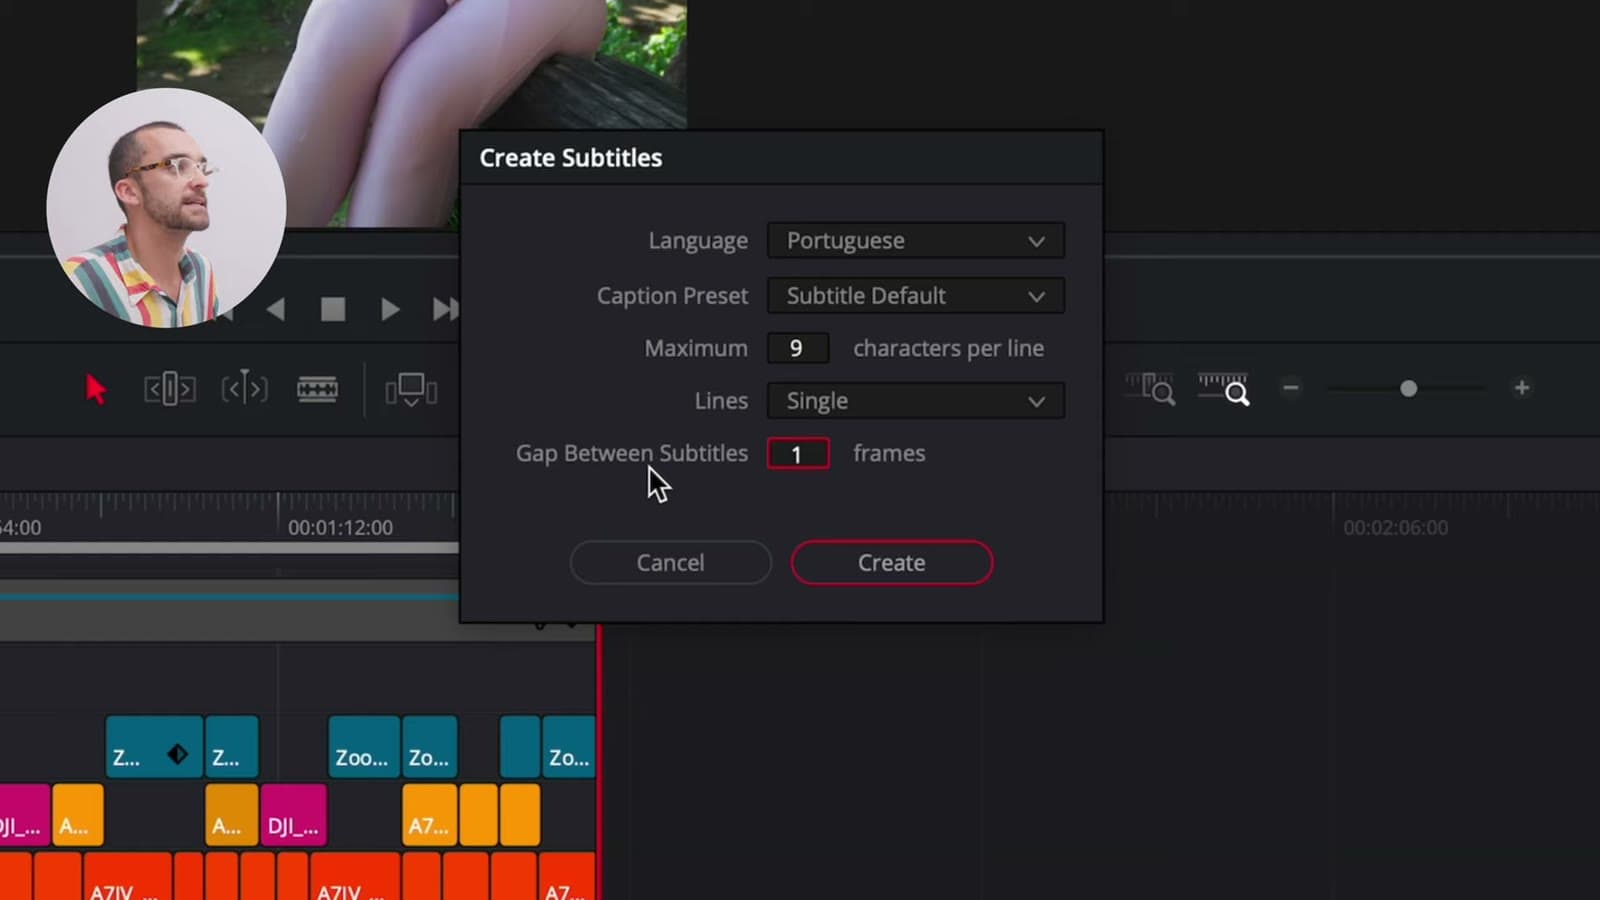This screenshot has width=1600, height=900.
Task: Click the Insert Clip toolbar icon
Action: pos(411,390)
